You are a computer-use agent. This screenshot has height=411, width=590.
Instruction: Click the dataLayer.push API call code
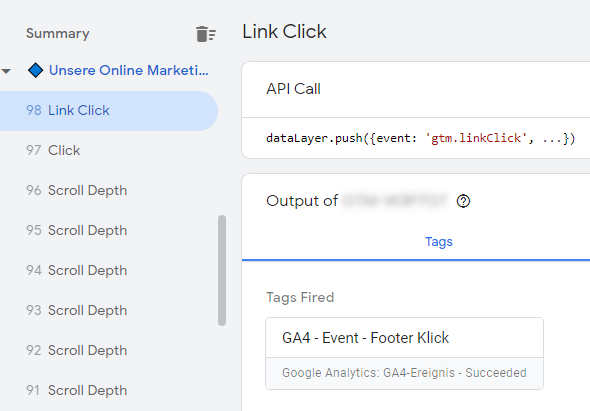point(420,139)
